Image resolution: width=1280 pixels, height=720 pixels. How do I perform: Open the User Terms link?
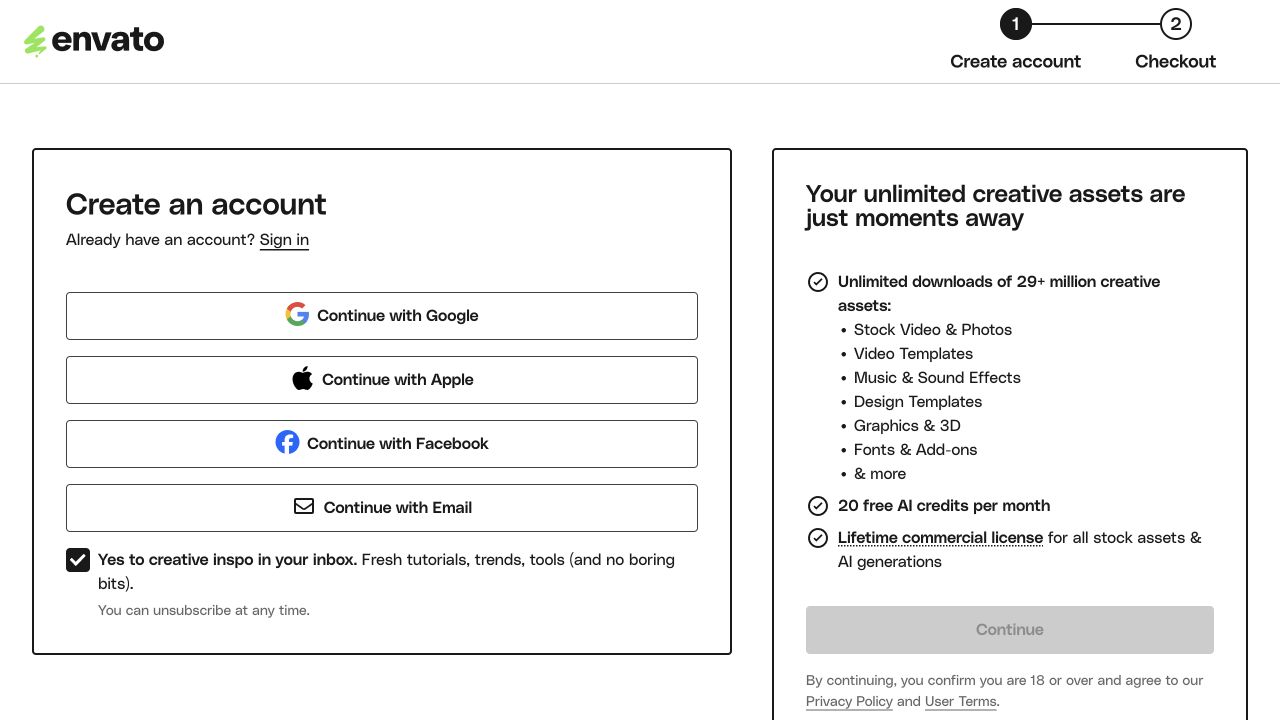[x=961, y=701]
